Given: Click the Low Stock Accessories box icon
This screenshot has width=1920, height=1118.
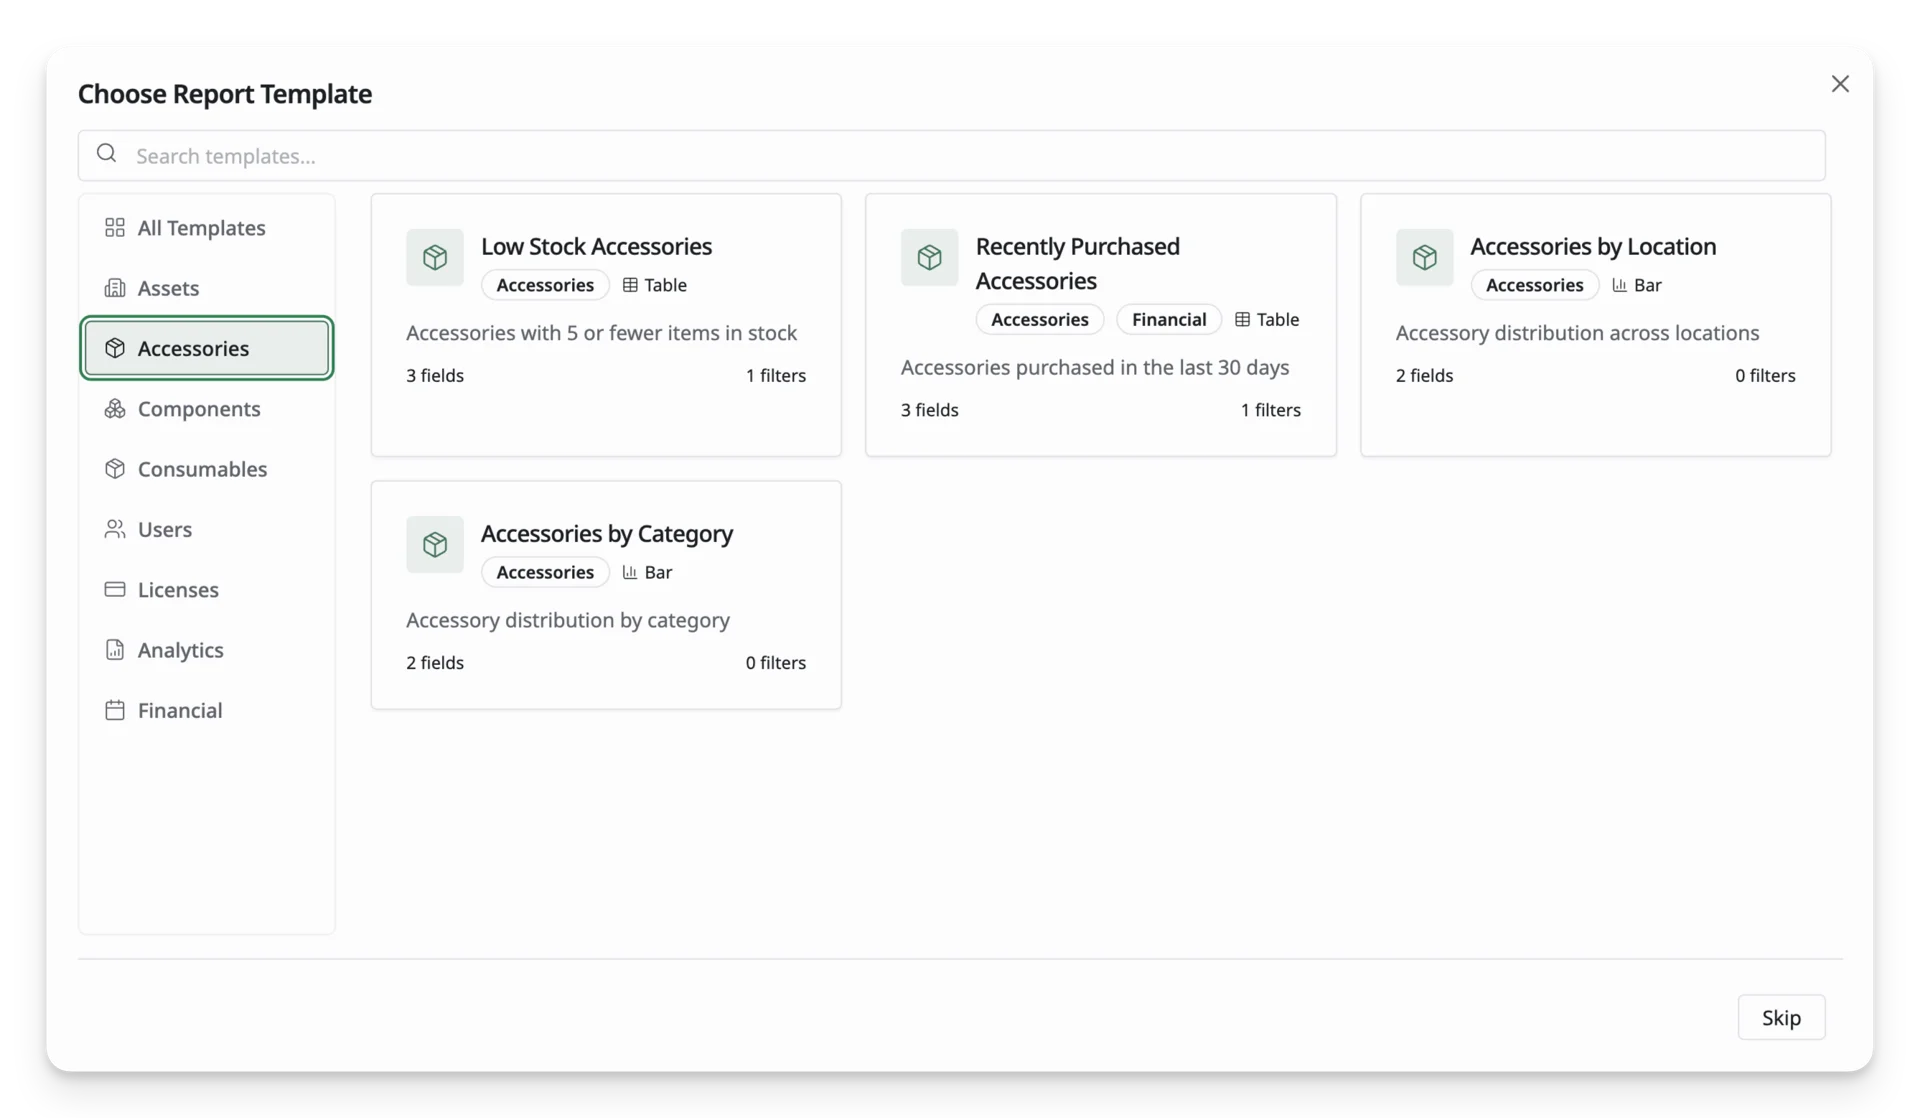Looking at the screenshot, I should (x=435, y=257).
